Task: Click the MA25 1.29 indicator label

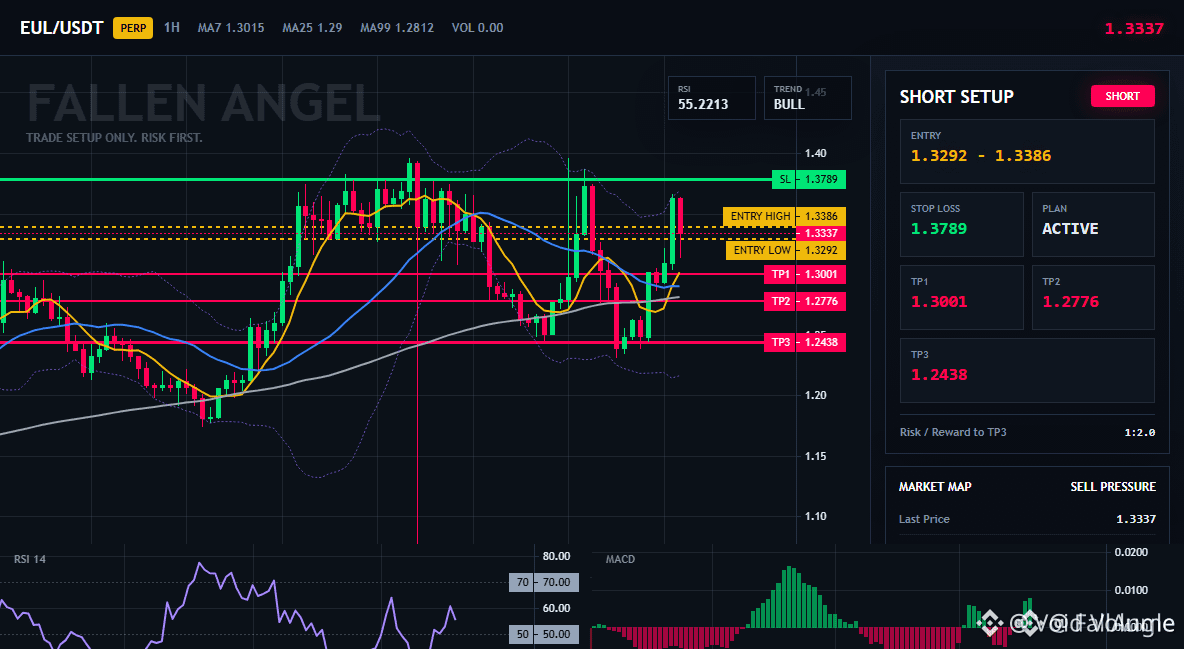Action: pos(312,28)
